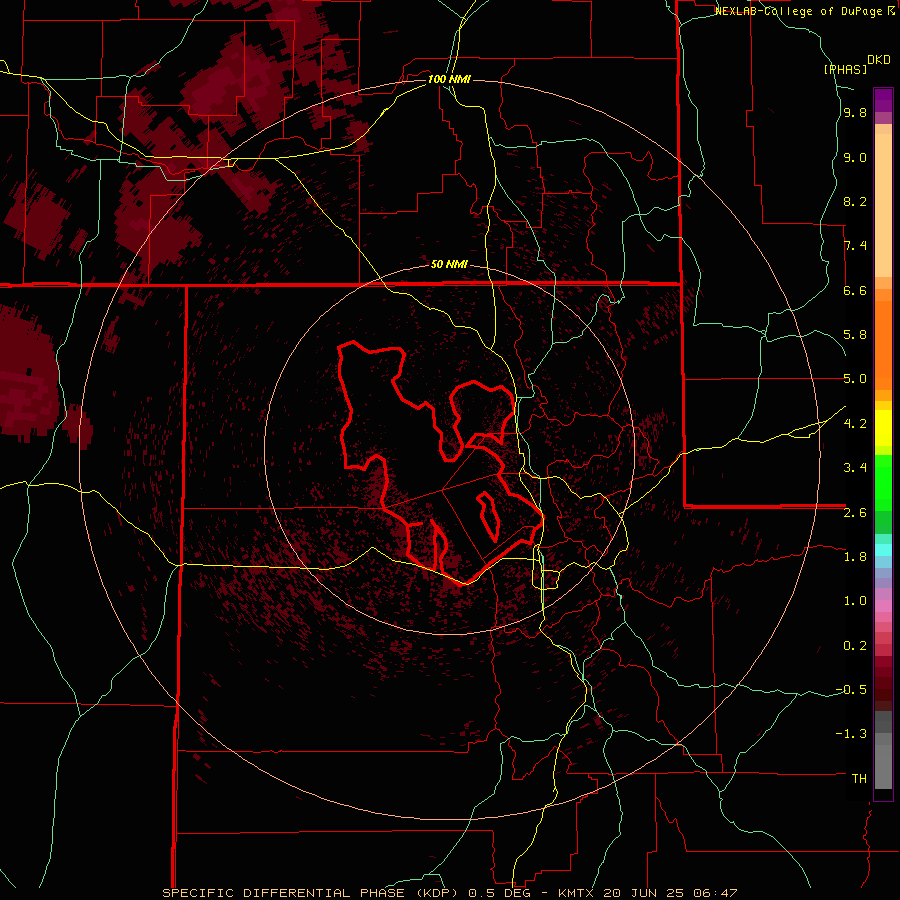Viewport: 900px width, 900px height.
Task: Click the 0.2 value on the scale
Action: pos(855,646)
